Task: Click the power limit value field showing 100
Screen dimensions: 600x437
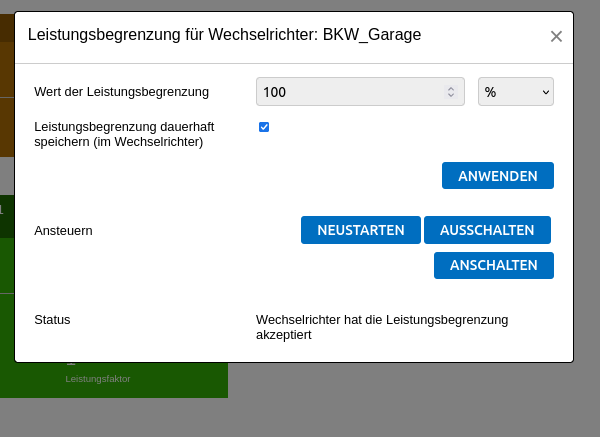Action: coord(360,92)
